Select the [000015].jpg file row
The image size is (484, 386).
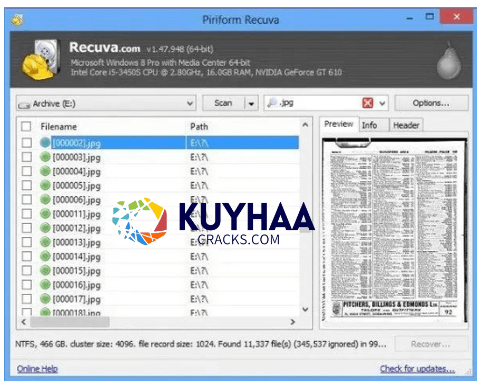tap(159, 270)
